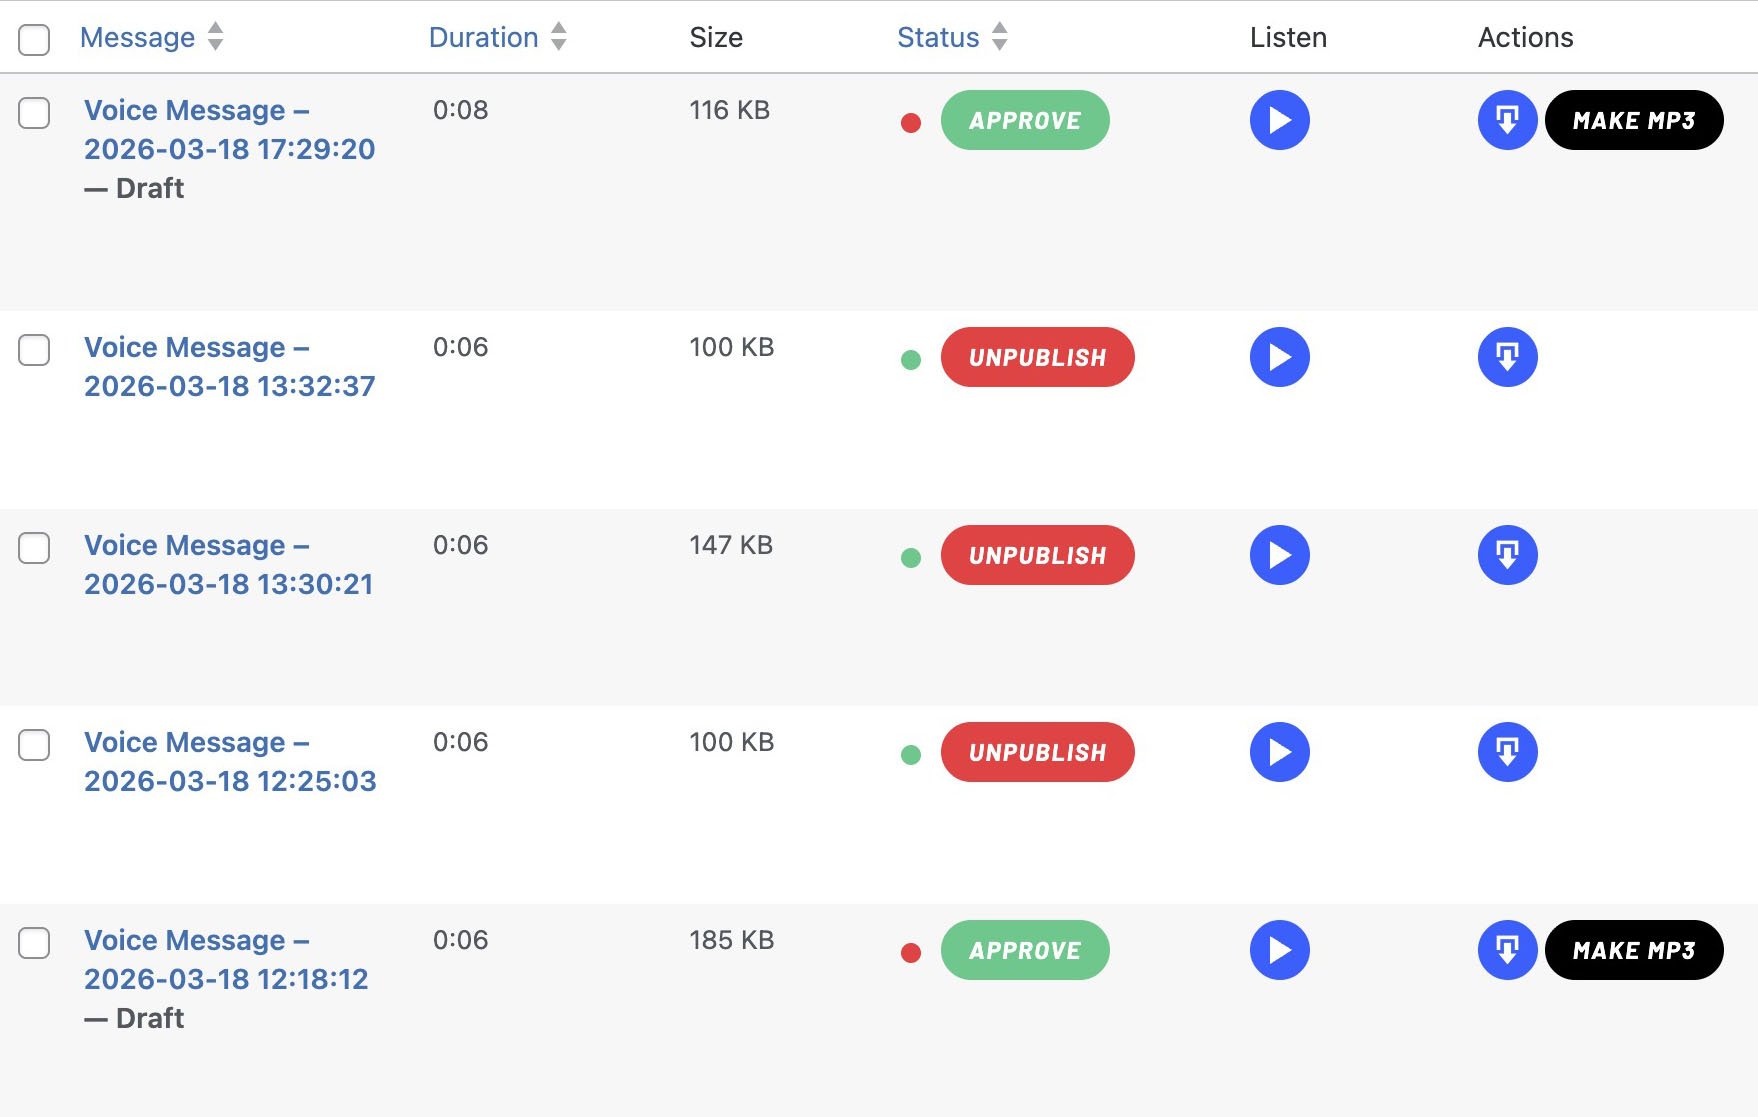Play the 13:30:21 voice message

[1279, 555]
